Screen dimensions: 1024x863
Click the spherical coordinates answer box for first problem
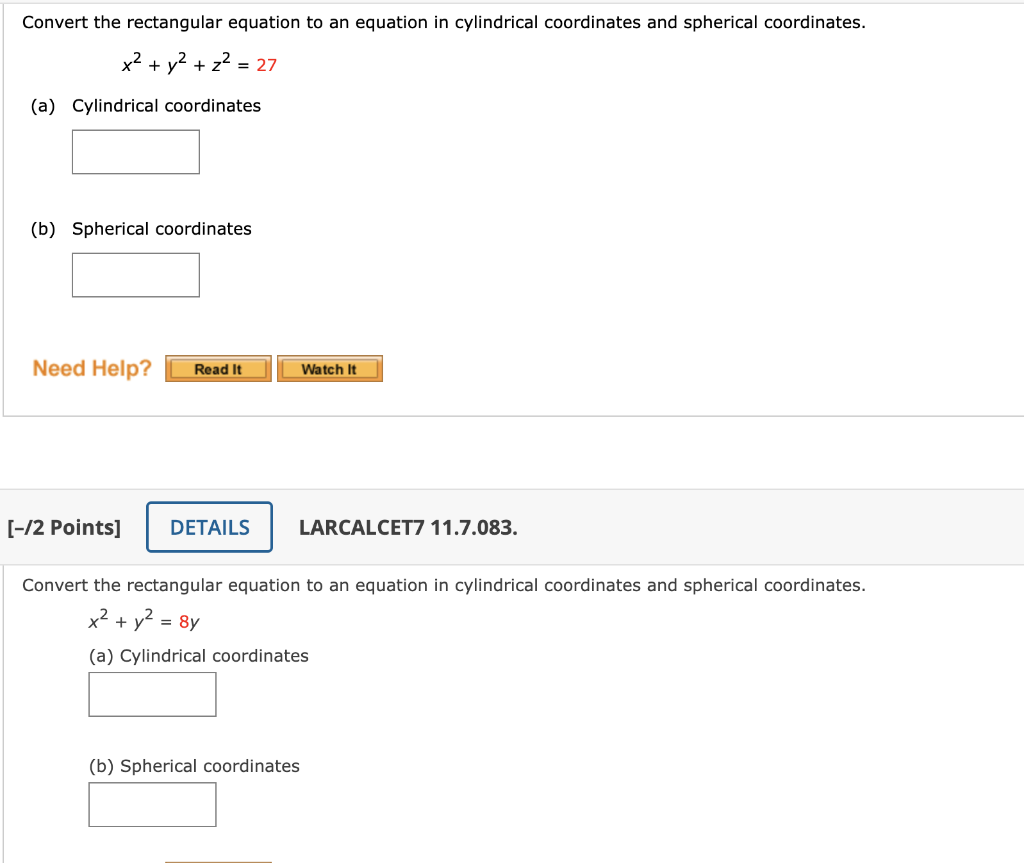[135, 274]
